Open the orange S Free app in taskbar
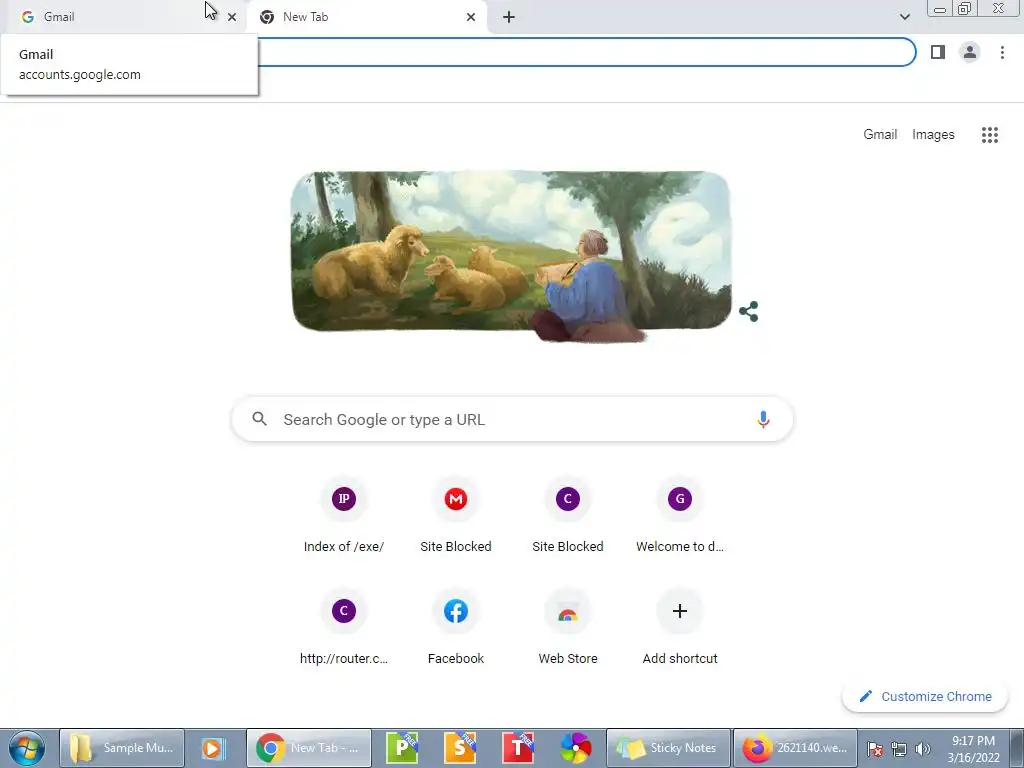 [x=460, y=748]
